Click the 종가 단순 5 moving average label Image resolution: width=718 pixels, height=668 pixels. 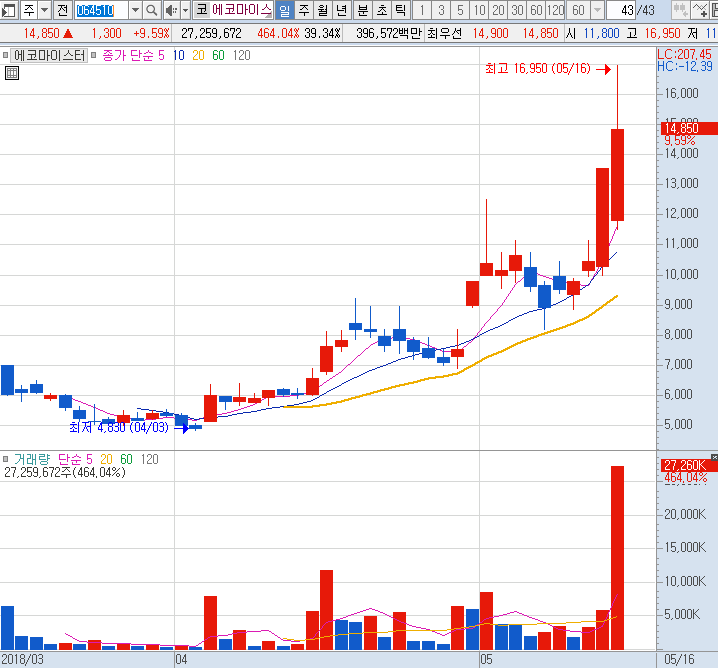point(133,55)
